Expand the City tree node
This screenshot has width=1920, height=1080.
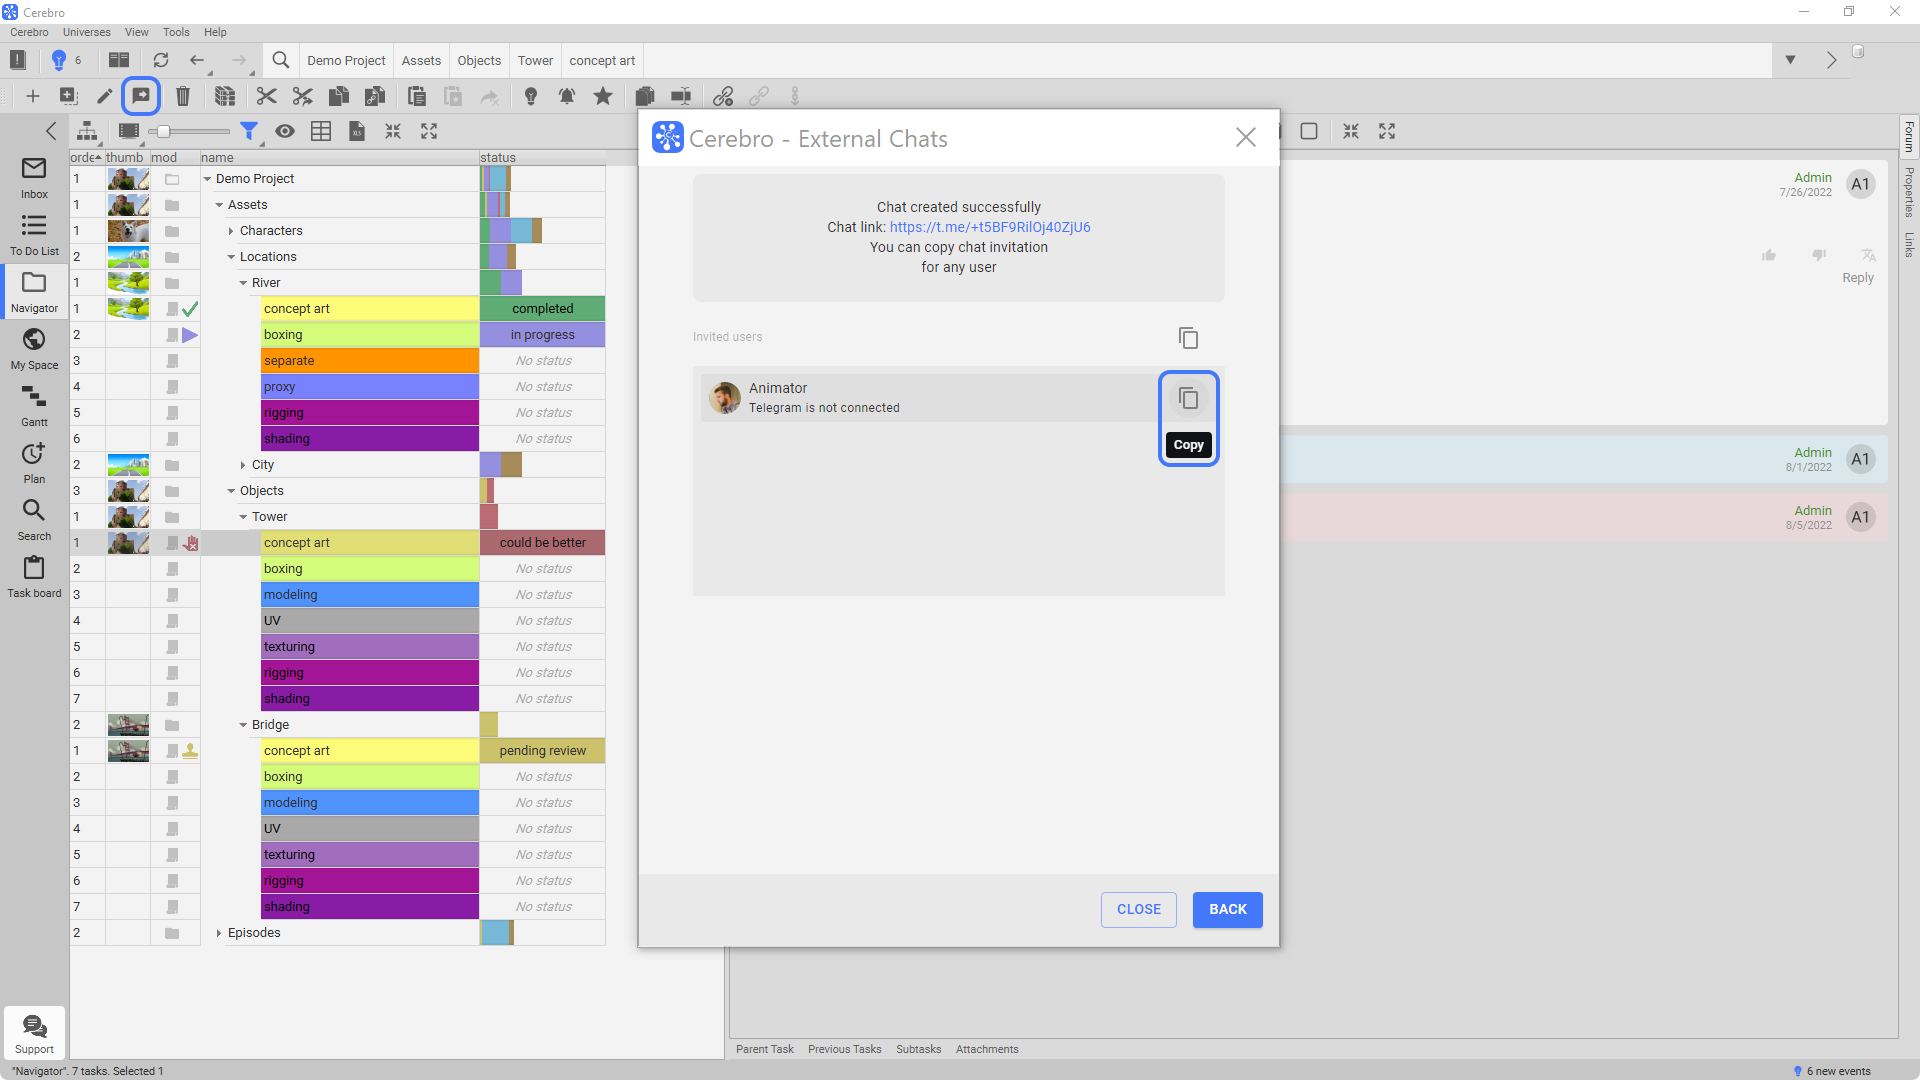point(243,465)
